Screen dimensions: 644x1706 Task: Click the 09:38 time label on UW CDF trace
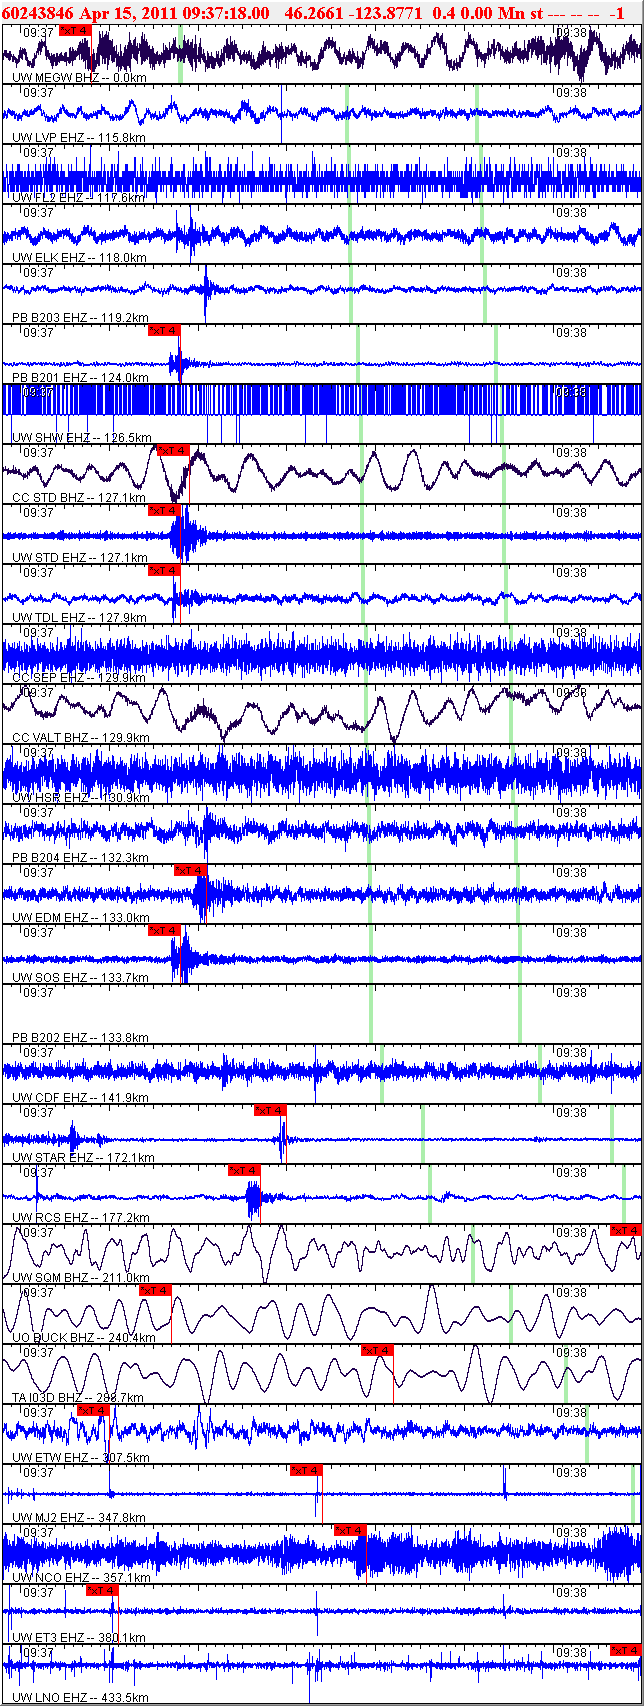point(571,1053)
